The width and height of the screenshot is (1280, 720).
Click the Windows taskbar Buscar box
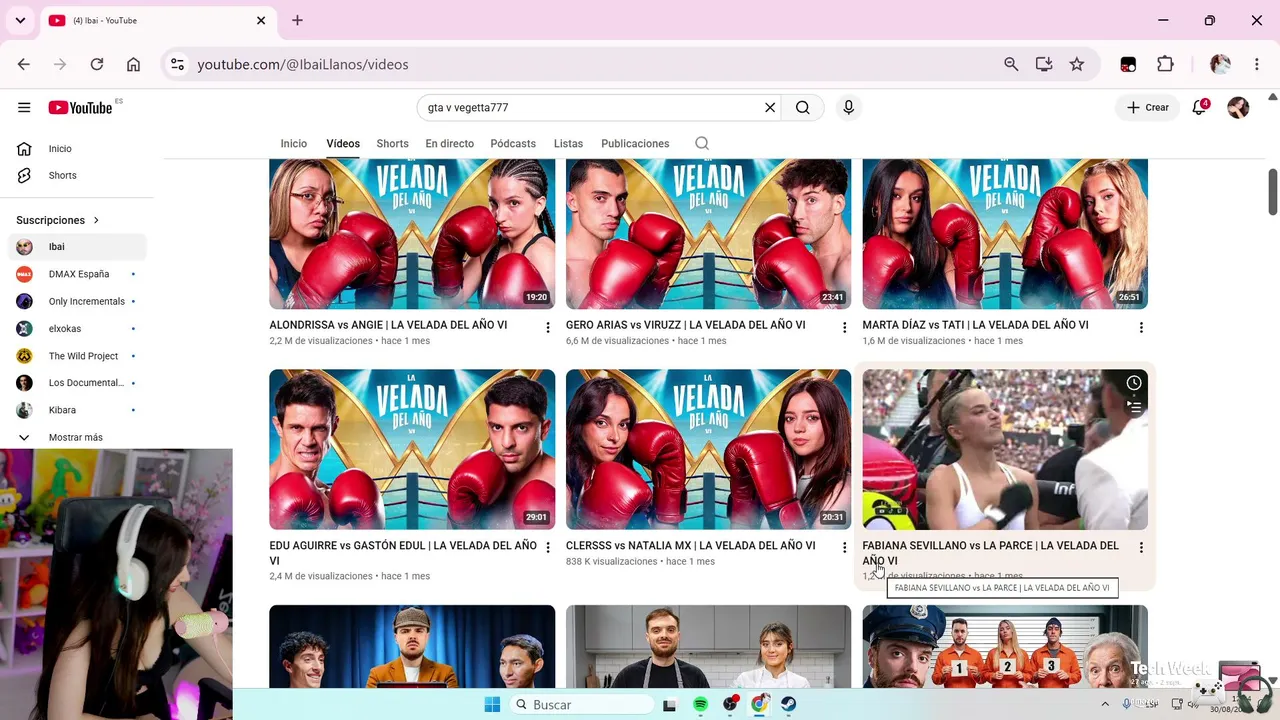(583, 704)
